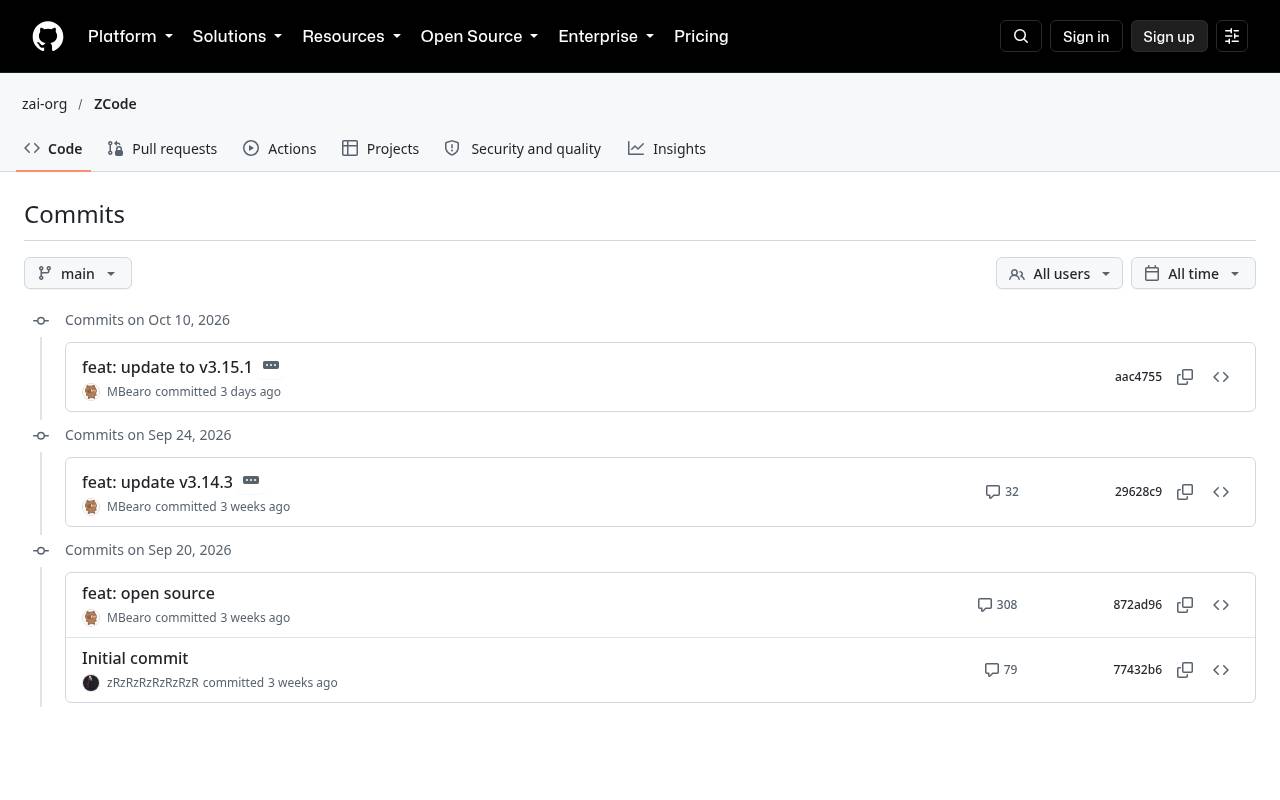Open the zai-org organization link
This screenshot has height=800, width=1280.
click(45, 104)
